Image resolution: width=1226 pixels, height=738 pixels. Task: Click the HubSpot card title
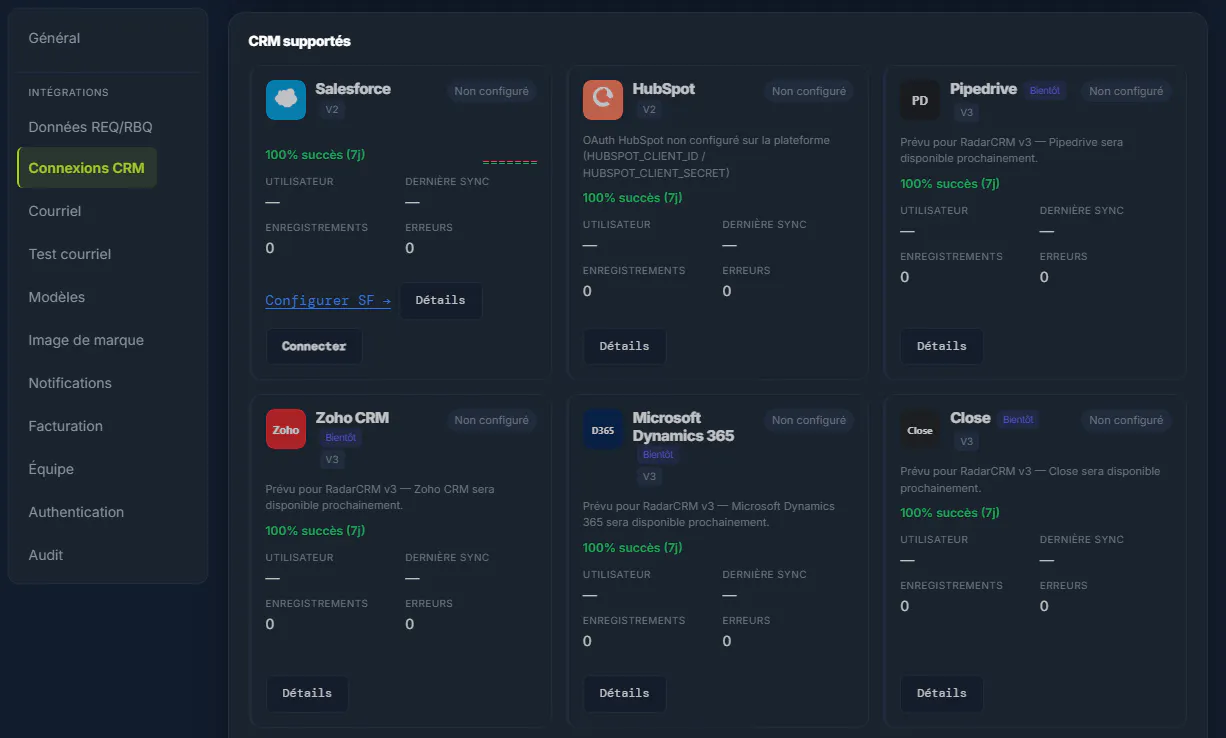pyautogui.click(x=664, y=89)
